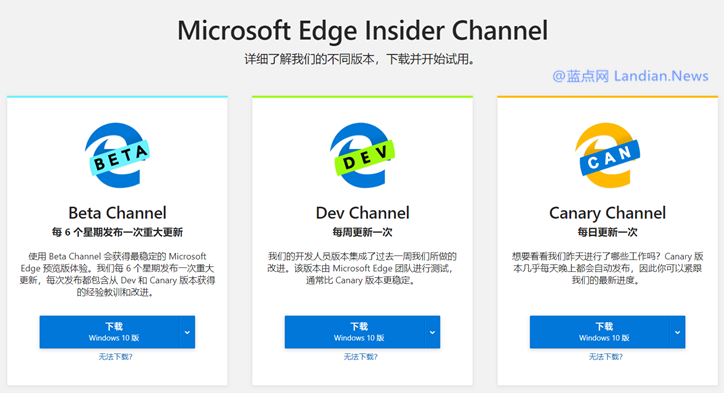Click the Canary Channel heading

(608, 213)
